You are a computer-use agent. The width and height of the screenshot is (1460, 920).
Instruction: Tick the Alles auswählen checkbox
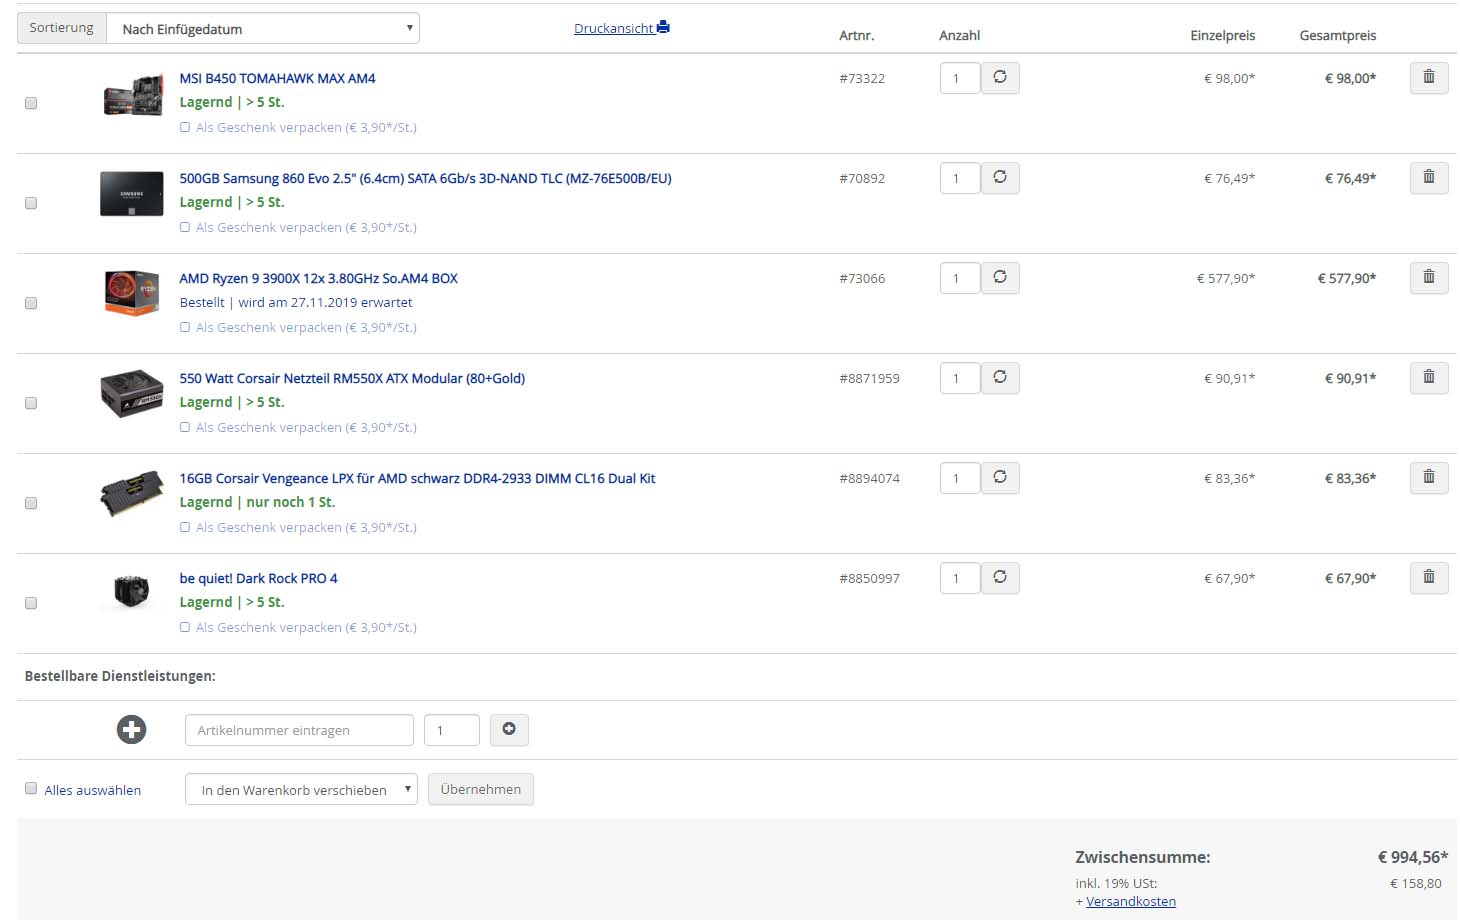coord(31,789)
